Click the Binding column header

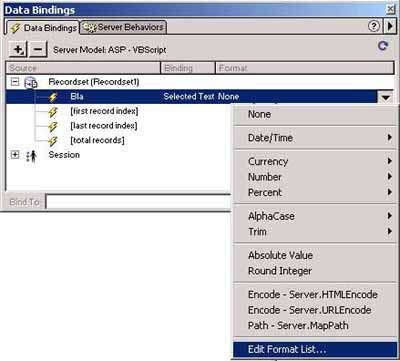pyautogui.click(x=188, y=68)
